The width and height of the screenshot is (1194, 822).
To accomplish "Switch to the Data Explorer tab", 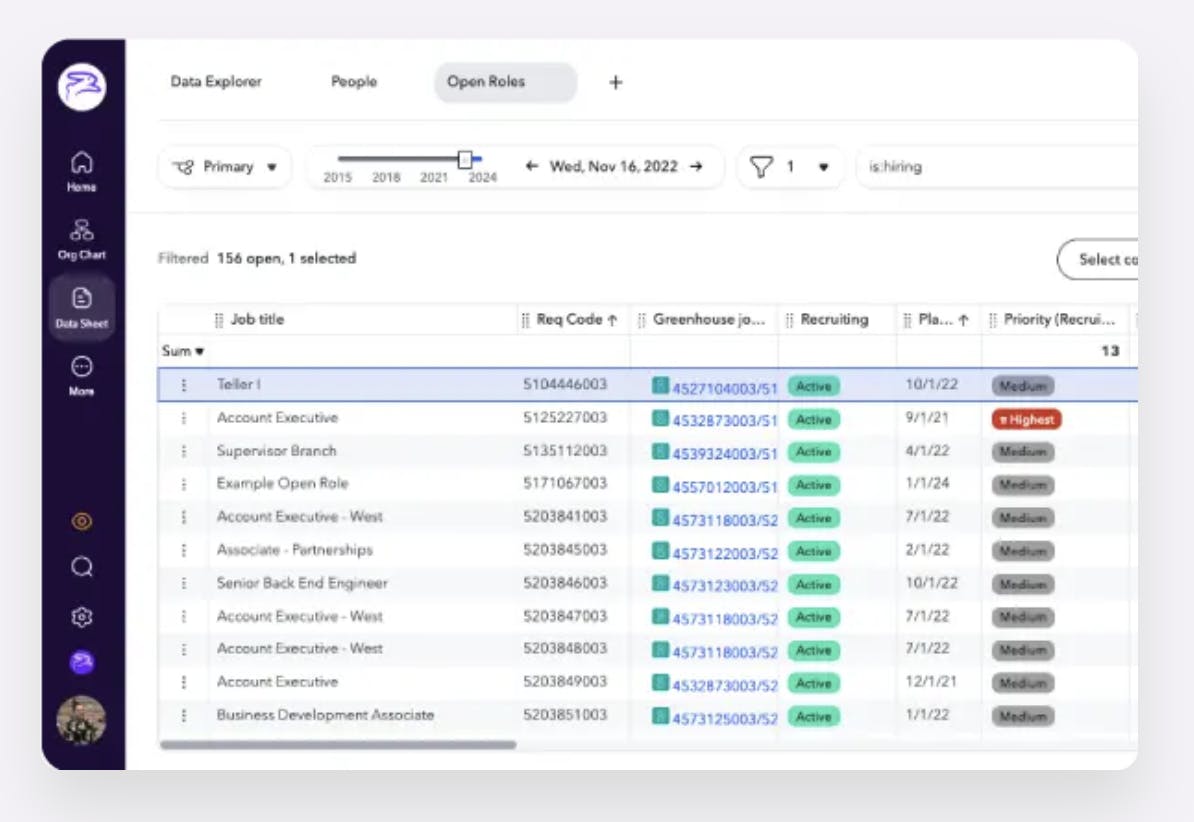I will click(216, 82).
